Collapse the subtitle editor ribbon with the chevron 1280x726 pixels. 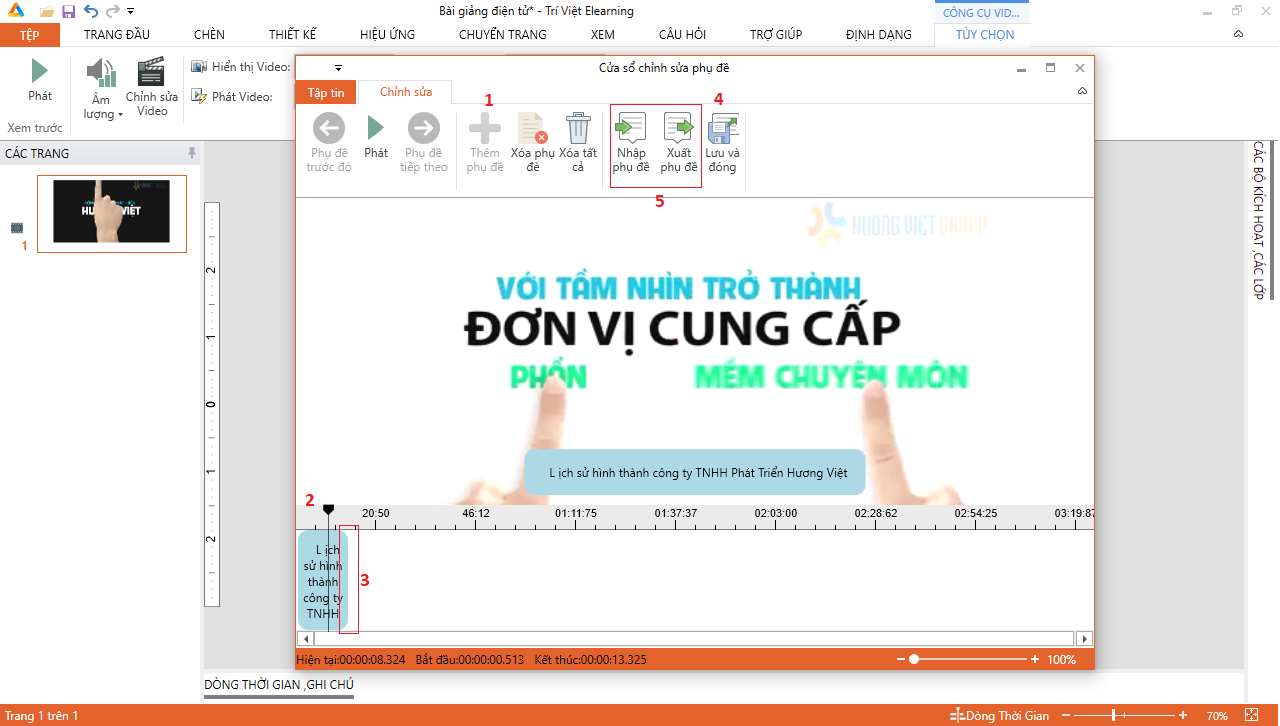[x=1082, y=92]
